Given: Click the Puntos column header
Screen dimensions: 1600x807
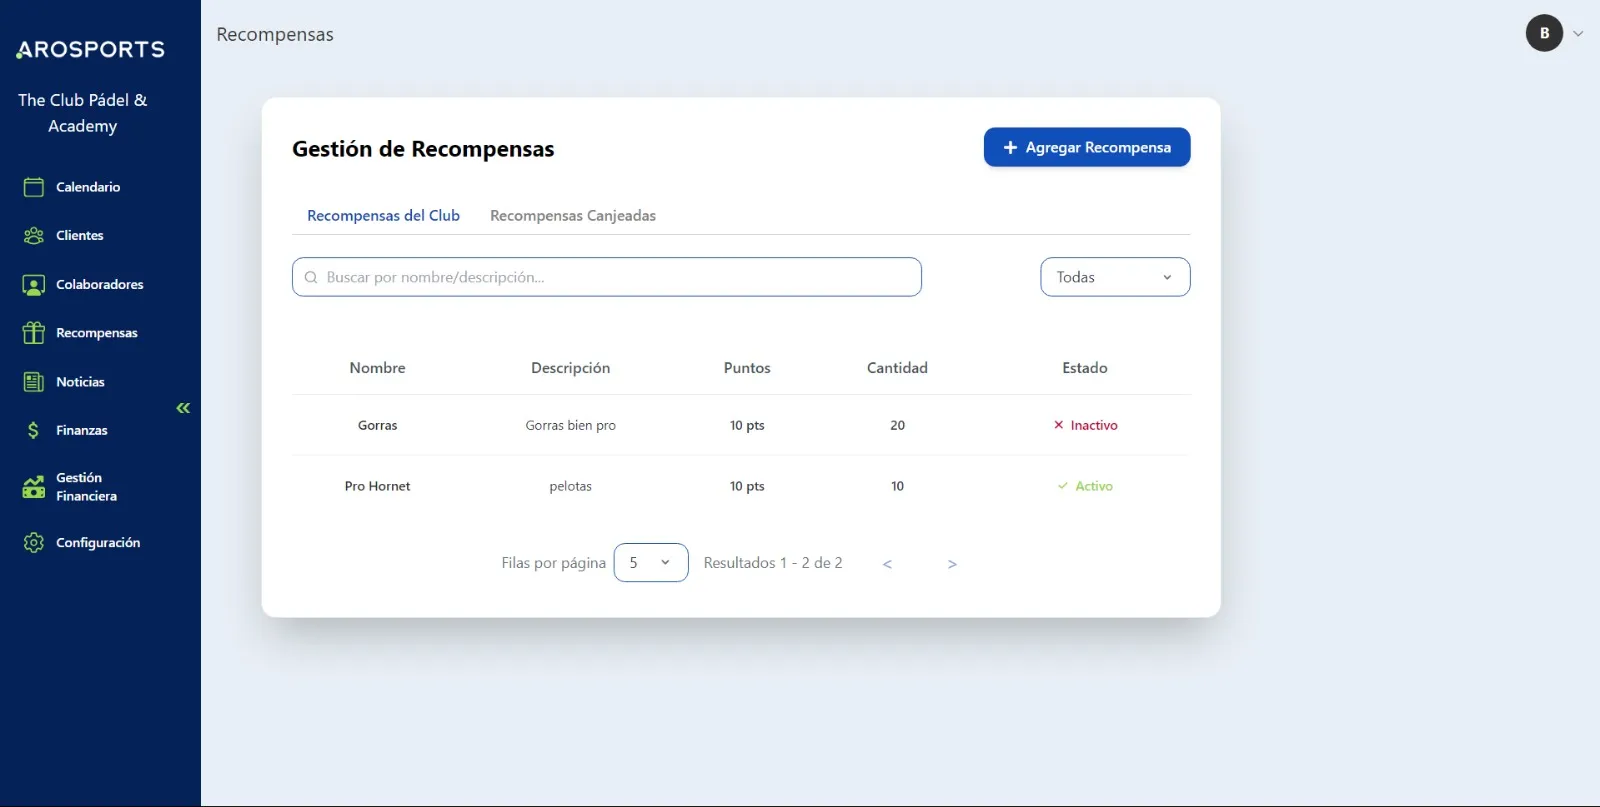Looking at the screenshot, I should 747,368.
